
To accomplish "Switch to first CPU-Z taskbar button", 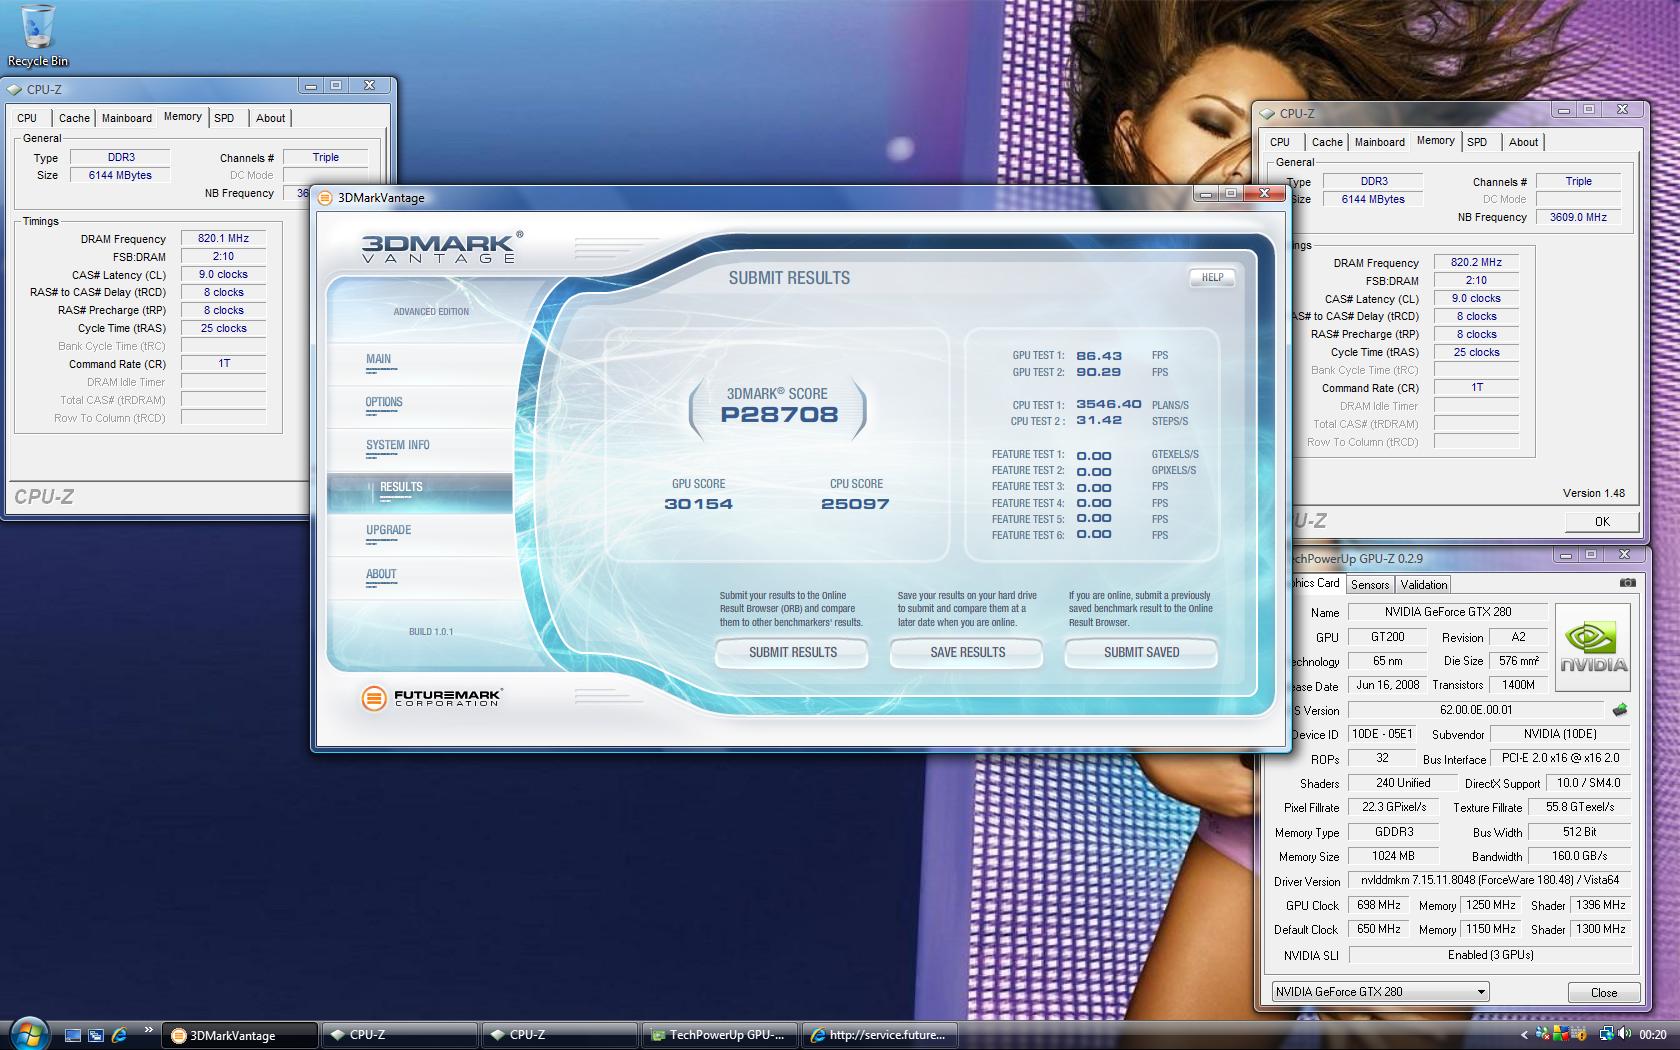I will (400, 1035).
